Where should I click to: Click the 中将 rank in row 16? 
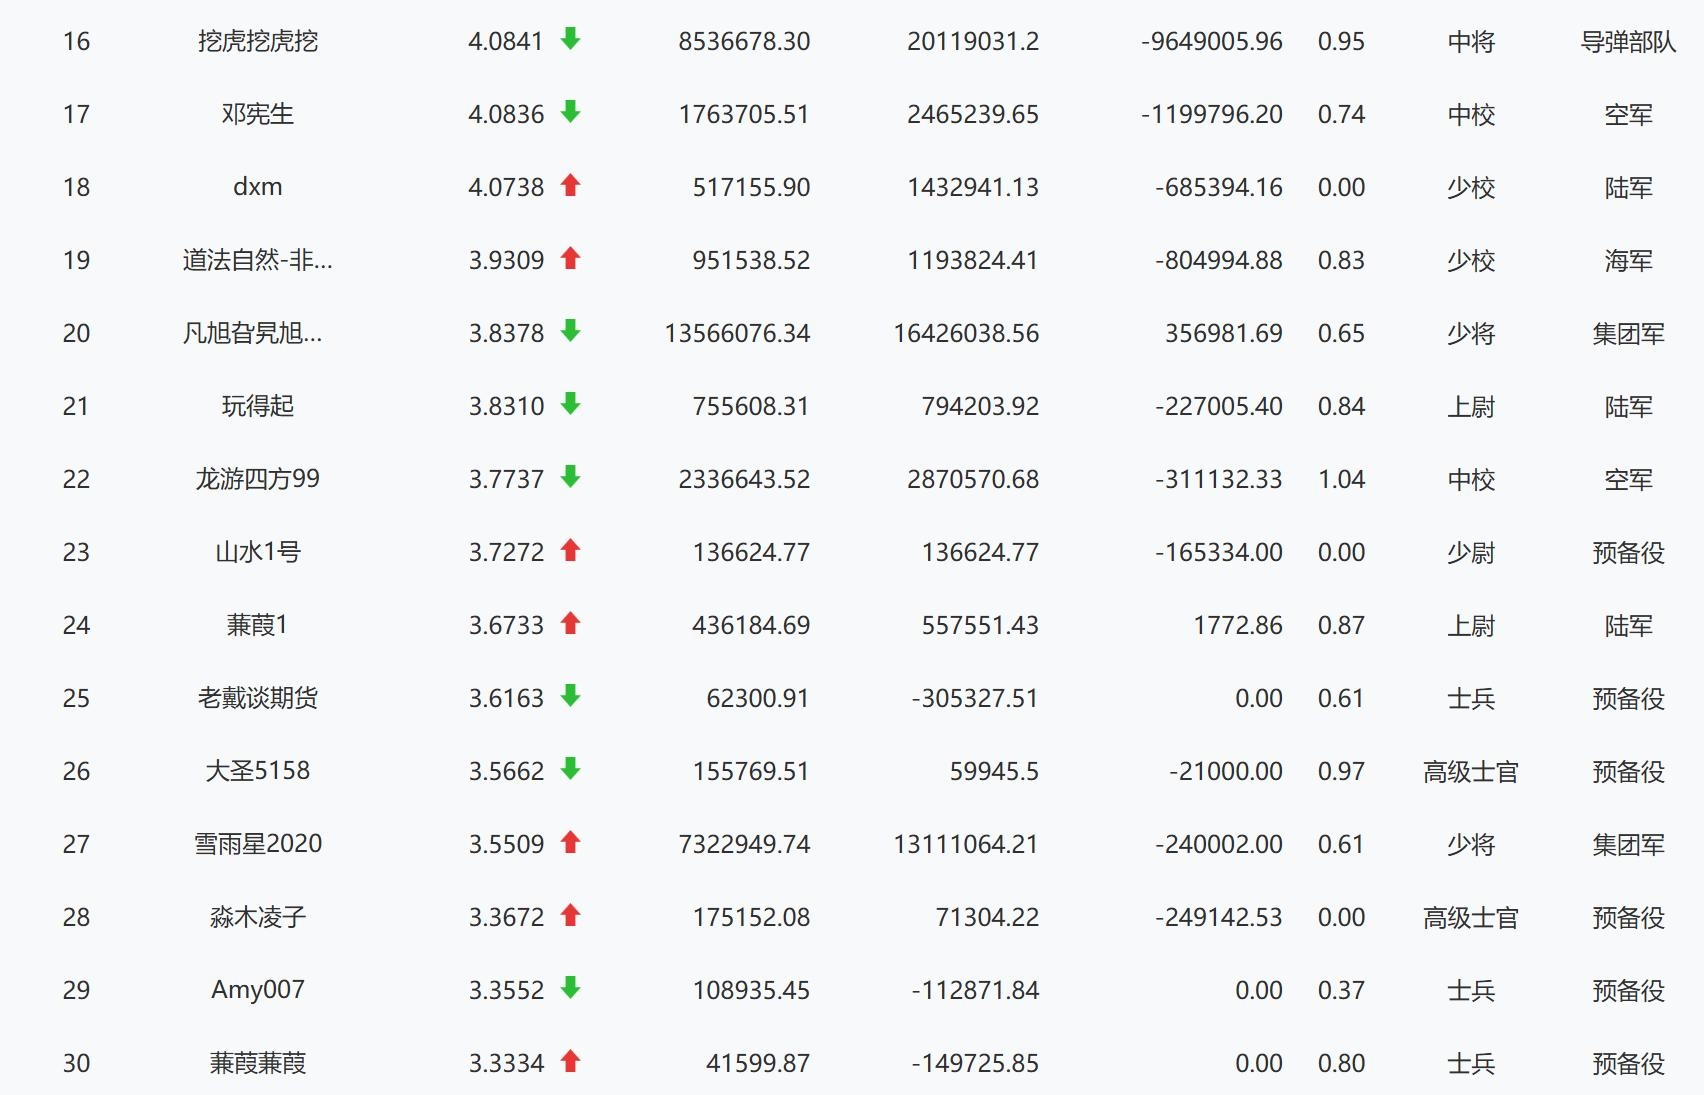1471,42
